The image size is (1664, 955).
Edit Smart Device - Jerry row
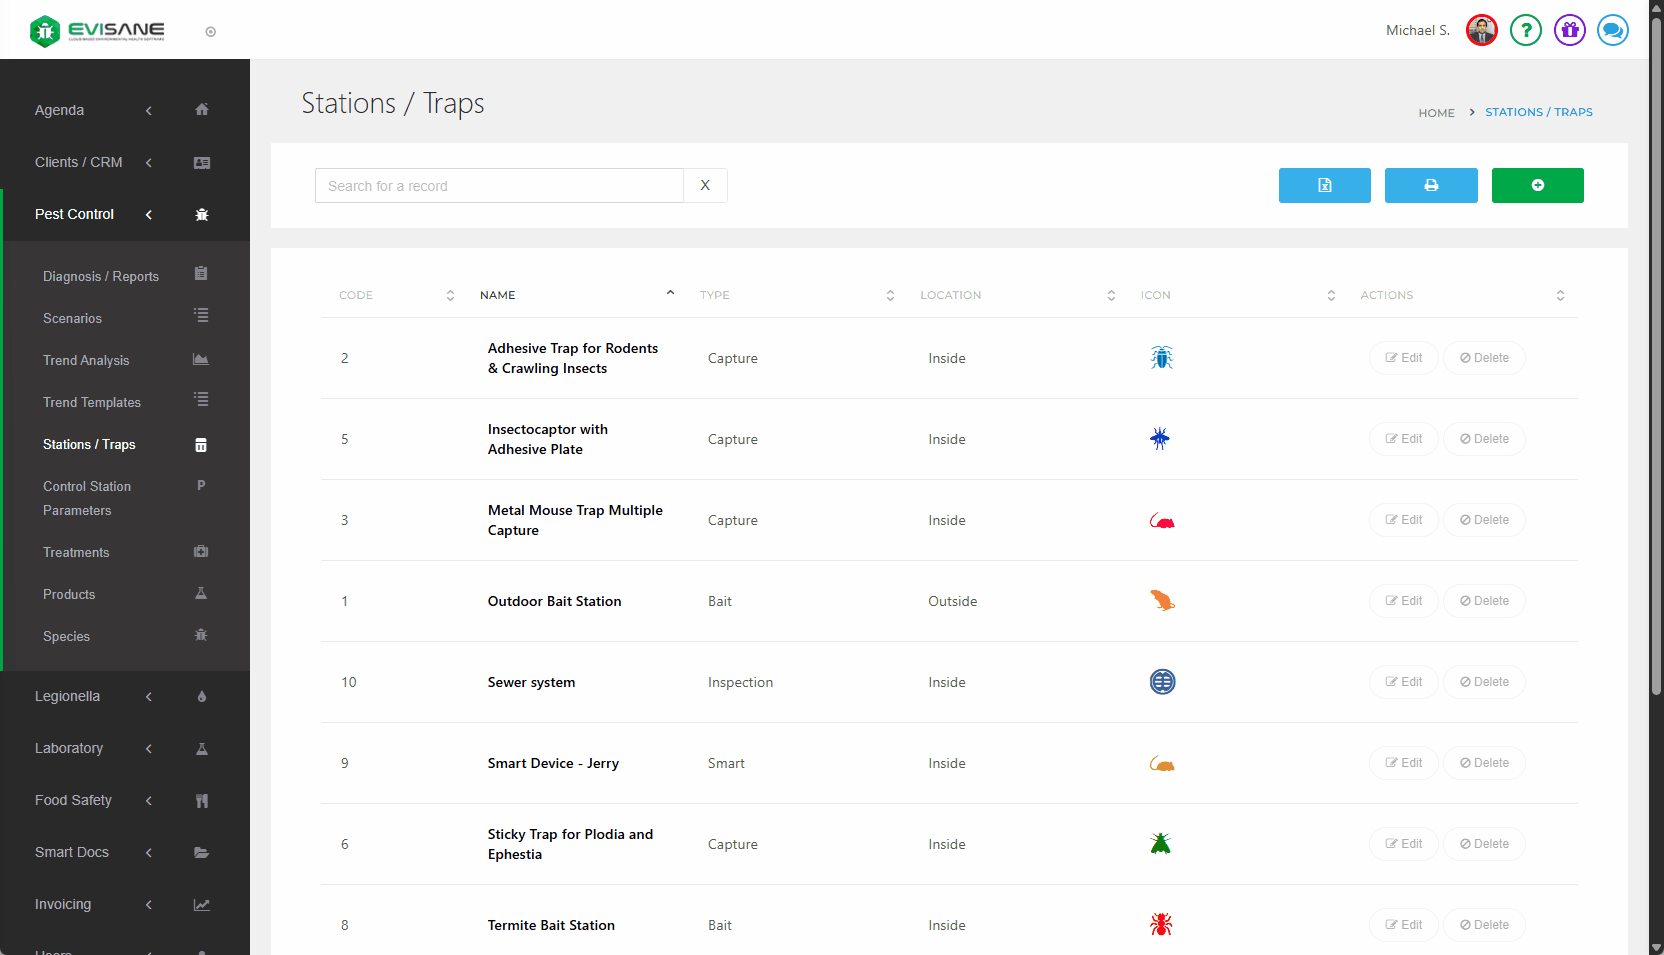(1404, 763)
